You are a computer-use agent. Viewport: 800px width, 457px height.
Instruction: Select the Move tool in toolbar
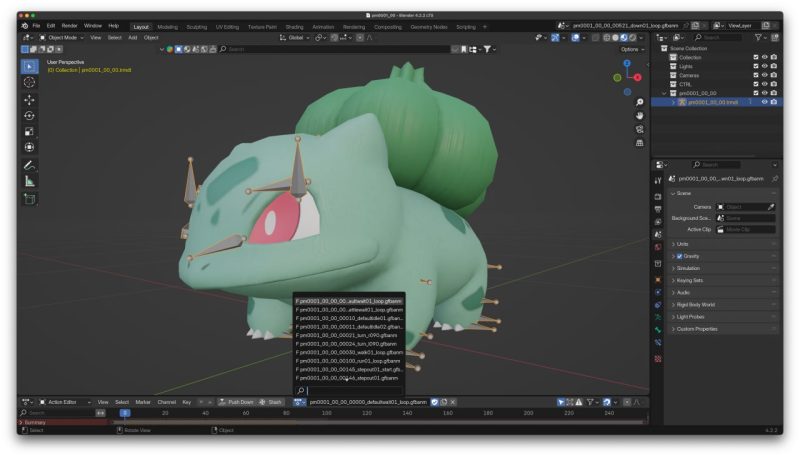click(x=29, y=99)
